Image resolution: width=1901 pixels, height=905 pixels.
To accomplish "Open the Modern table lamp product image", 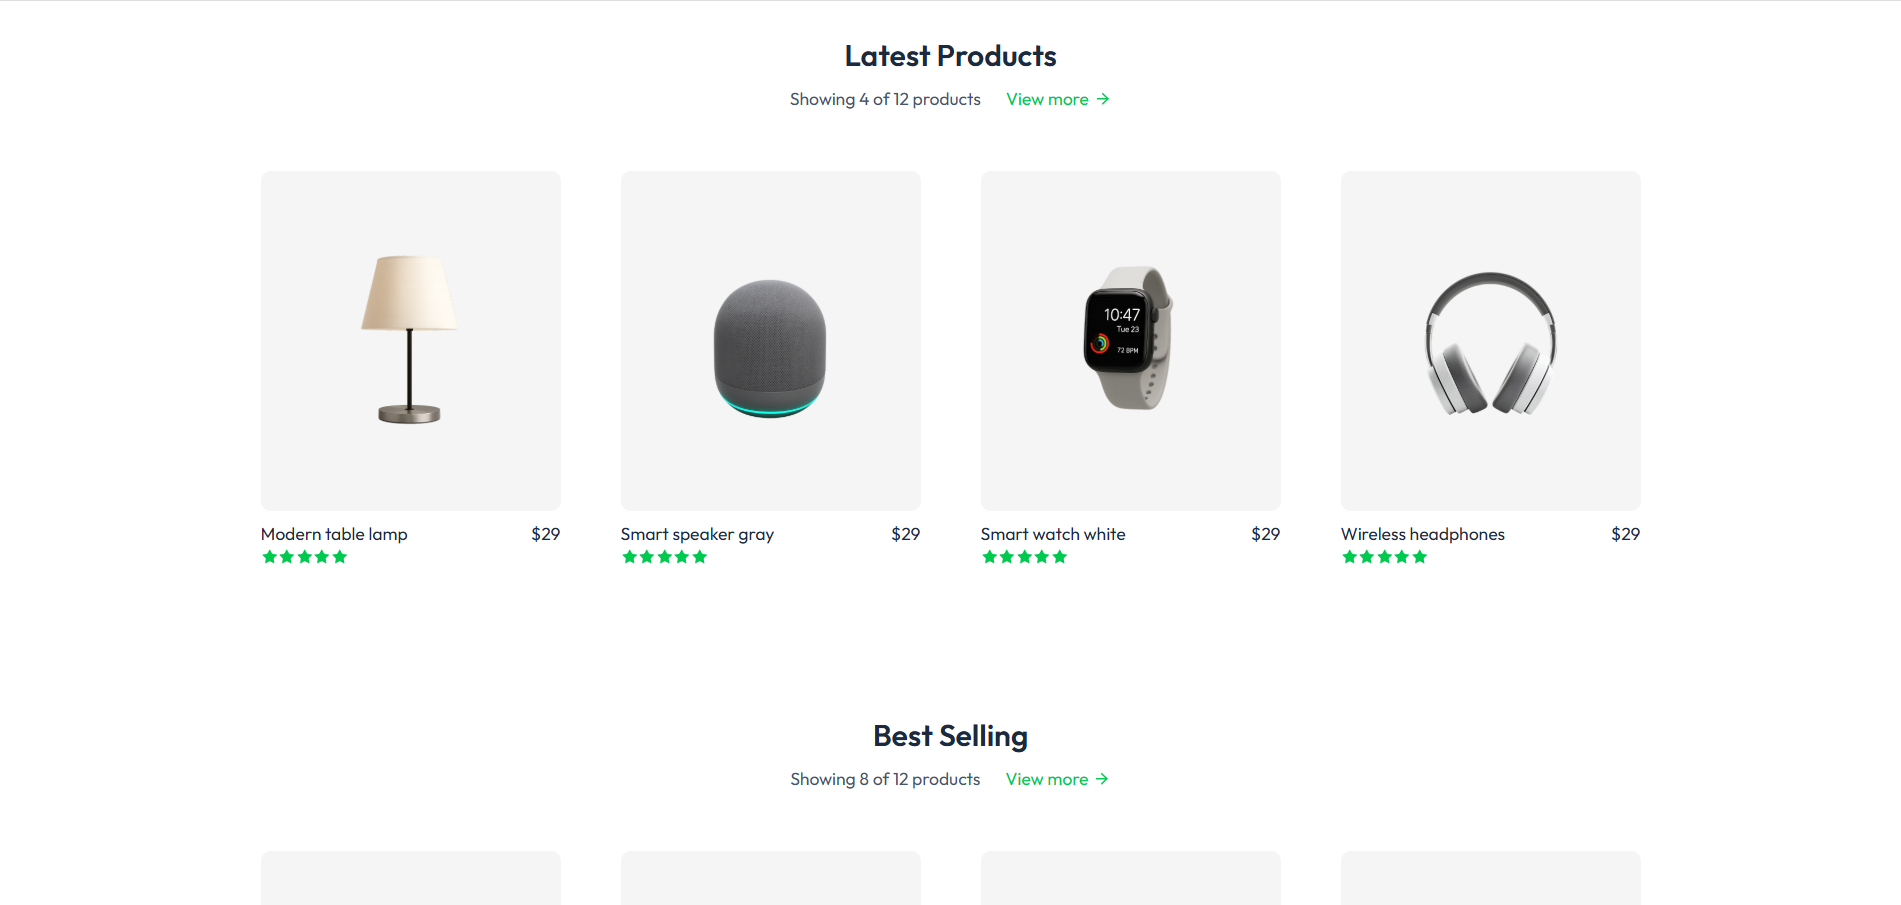I will pyautogui.click(x=410, y=340).
